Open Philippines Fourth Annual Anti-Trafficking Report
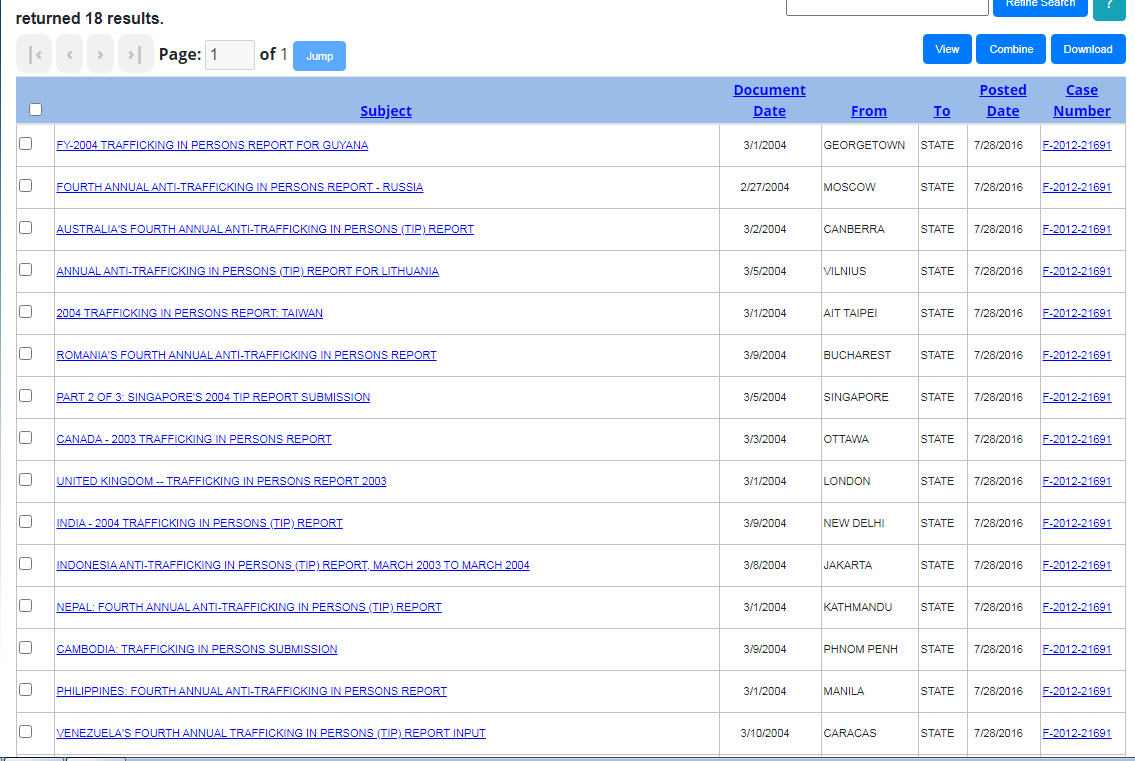The width and height of the screenshot is (1135, 761). coord(251,691)
